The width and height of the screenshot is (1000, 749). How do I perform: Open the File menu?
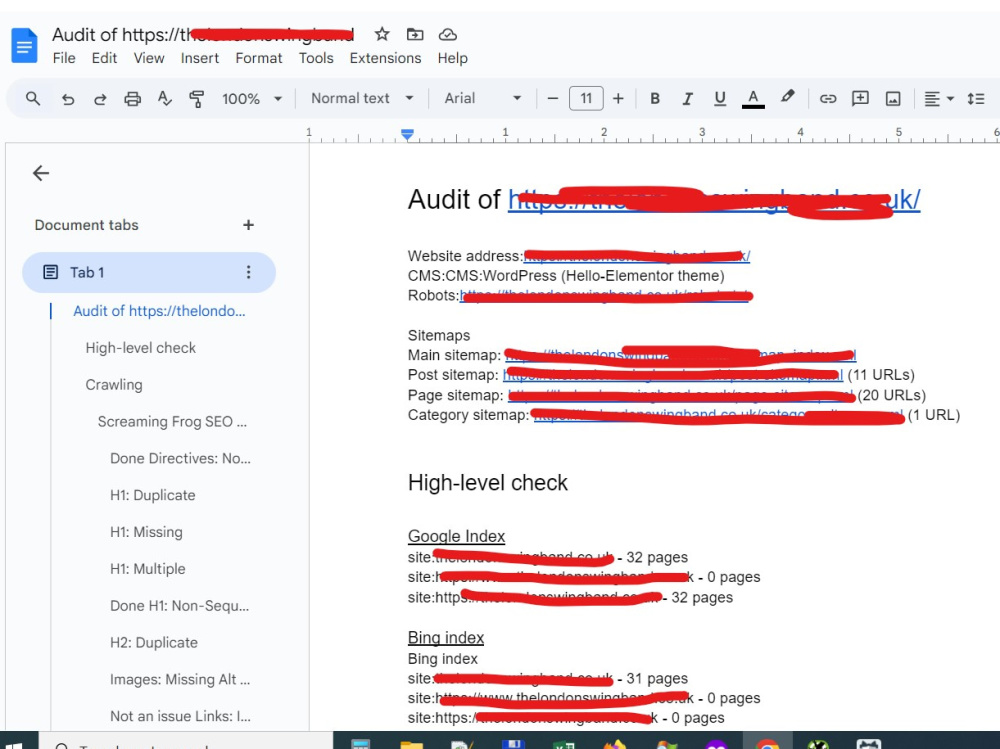tap(64, 58)
